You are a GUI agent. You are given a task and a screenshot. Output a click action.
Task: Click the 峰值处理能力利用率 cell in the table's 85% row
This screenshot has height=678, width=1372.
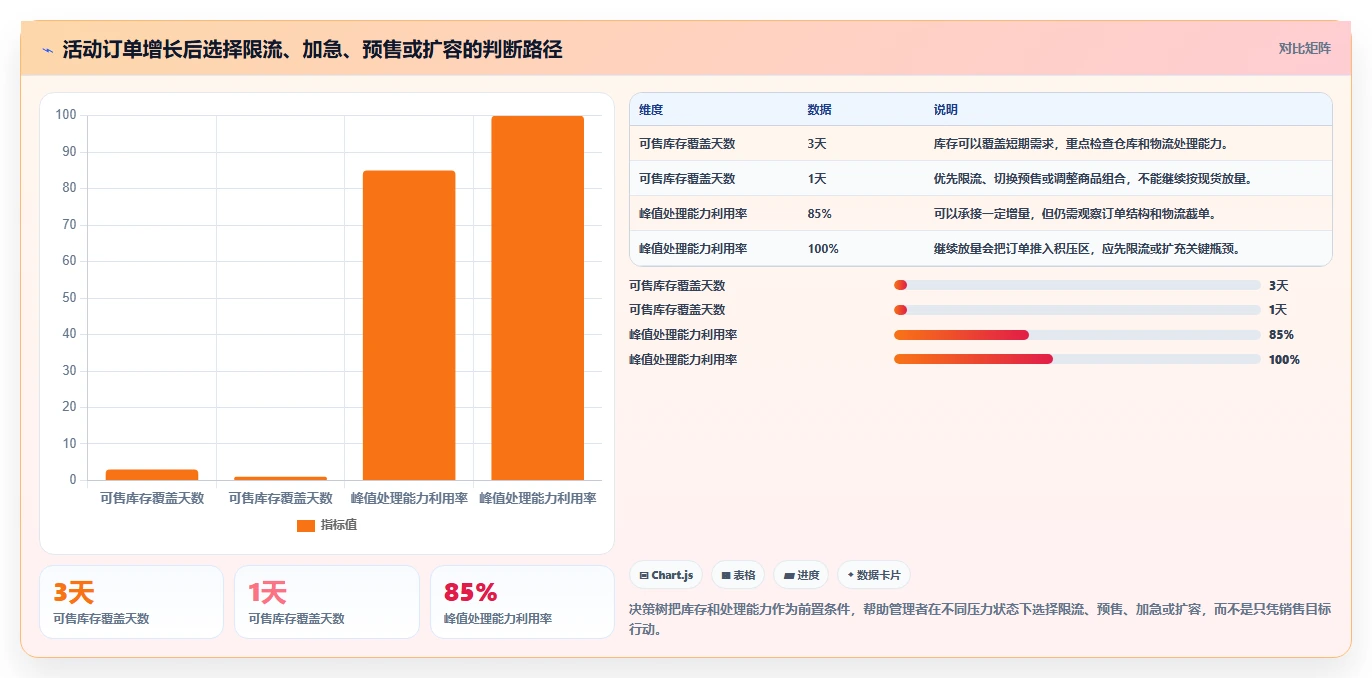tap(693, 213)
